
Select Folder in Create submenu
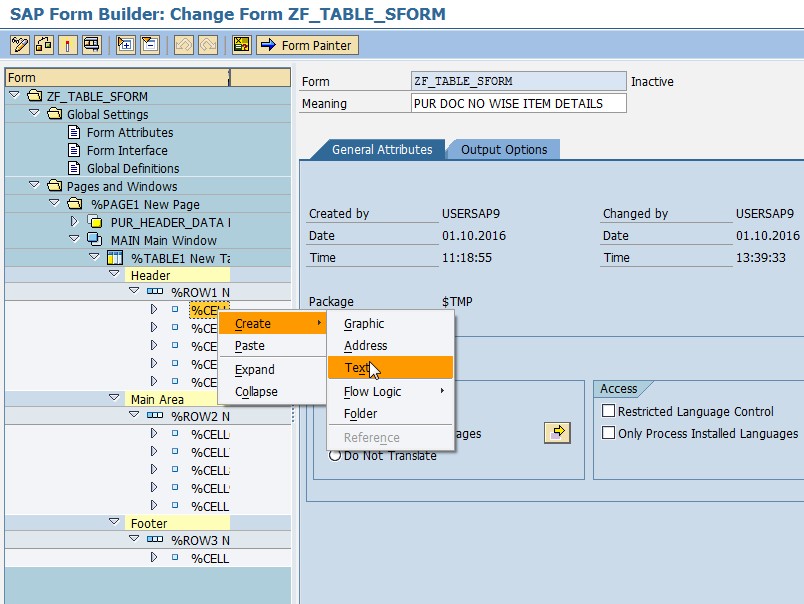pyautogui.click(x=390, y=413)
